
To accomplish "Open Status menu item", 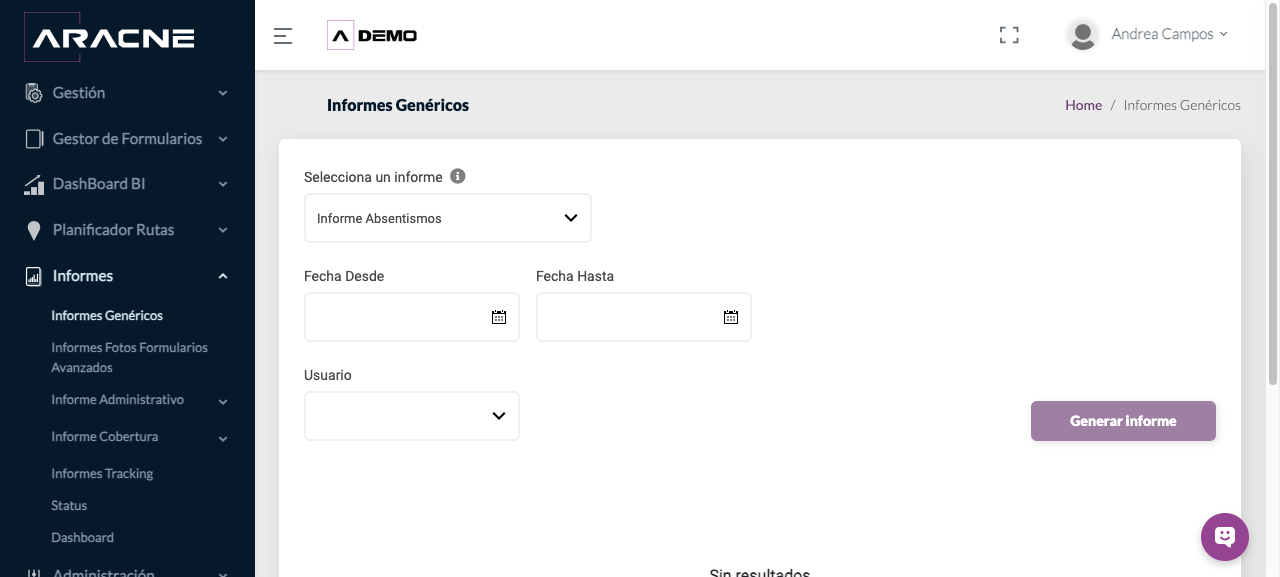I will click(x=69, y=505).
